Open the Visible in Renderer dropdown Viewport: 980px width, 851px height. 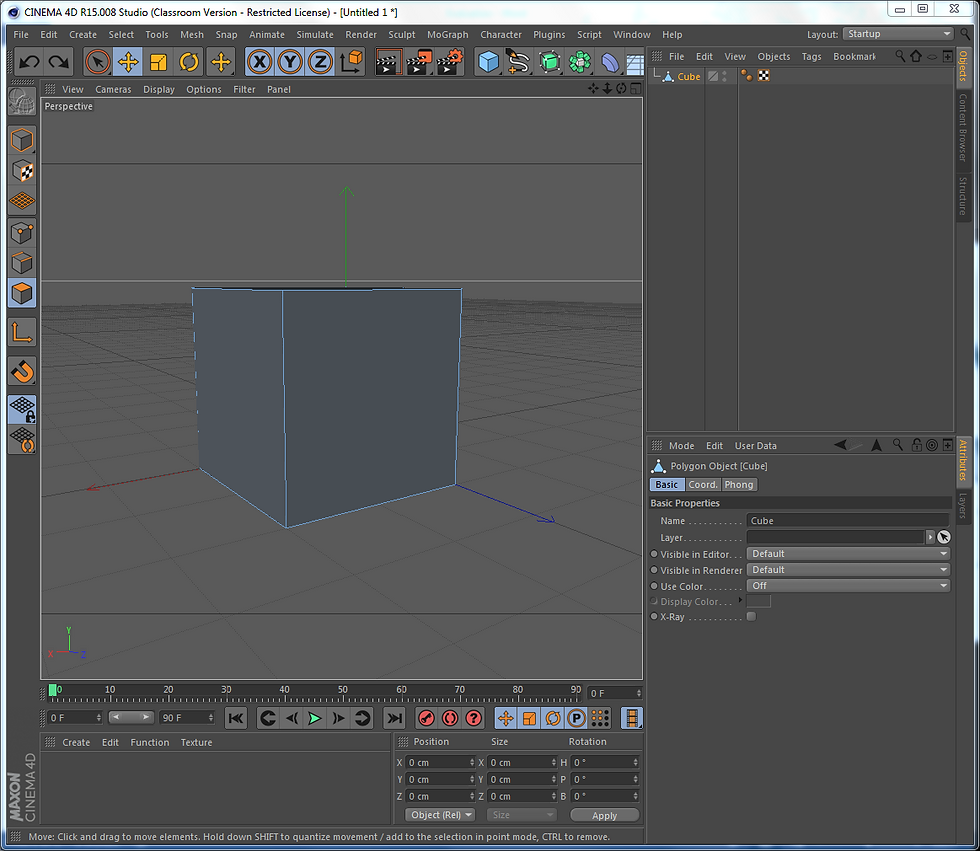click(x=848, y=570)
